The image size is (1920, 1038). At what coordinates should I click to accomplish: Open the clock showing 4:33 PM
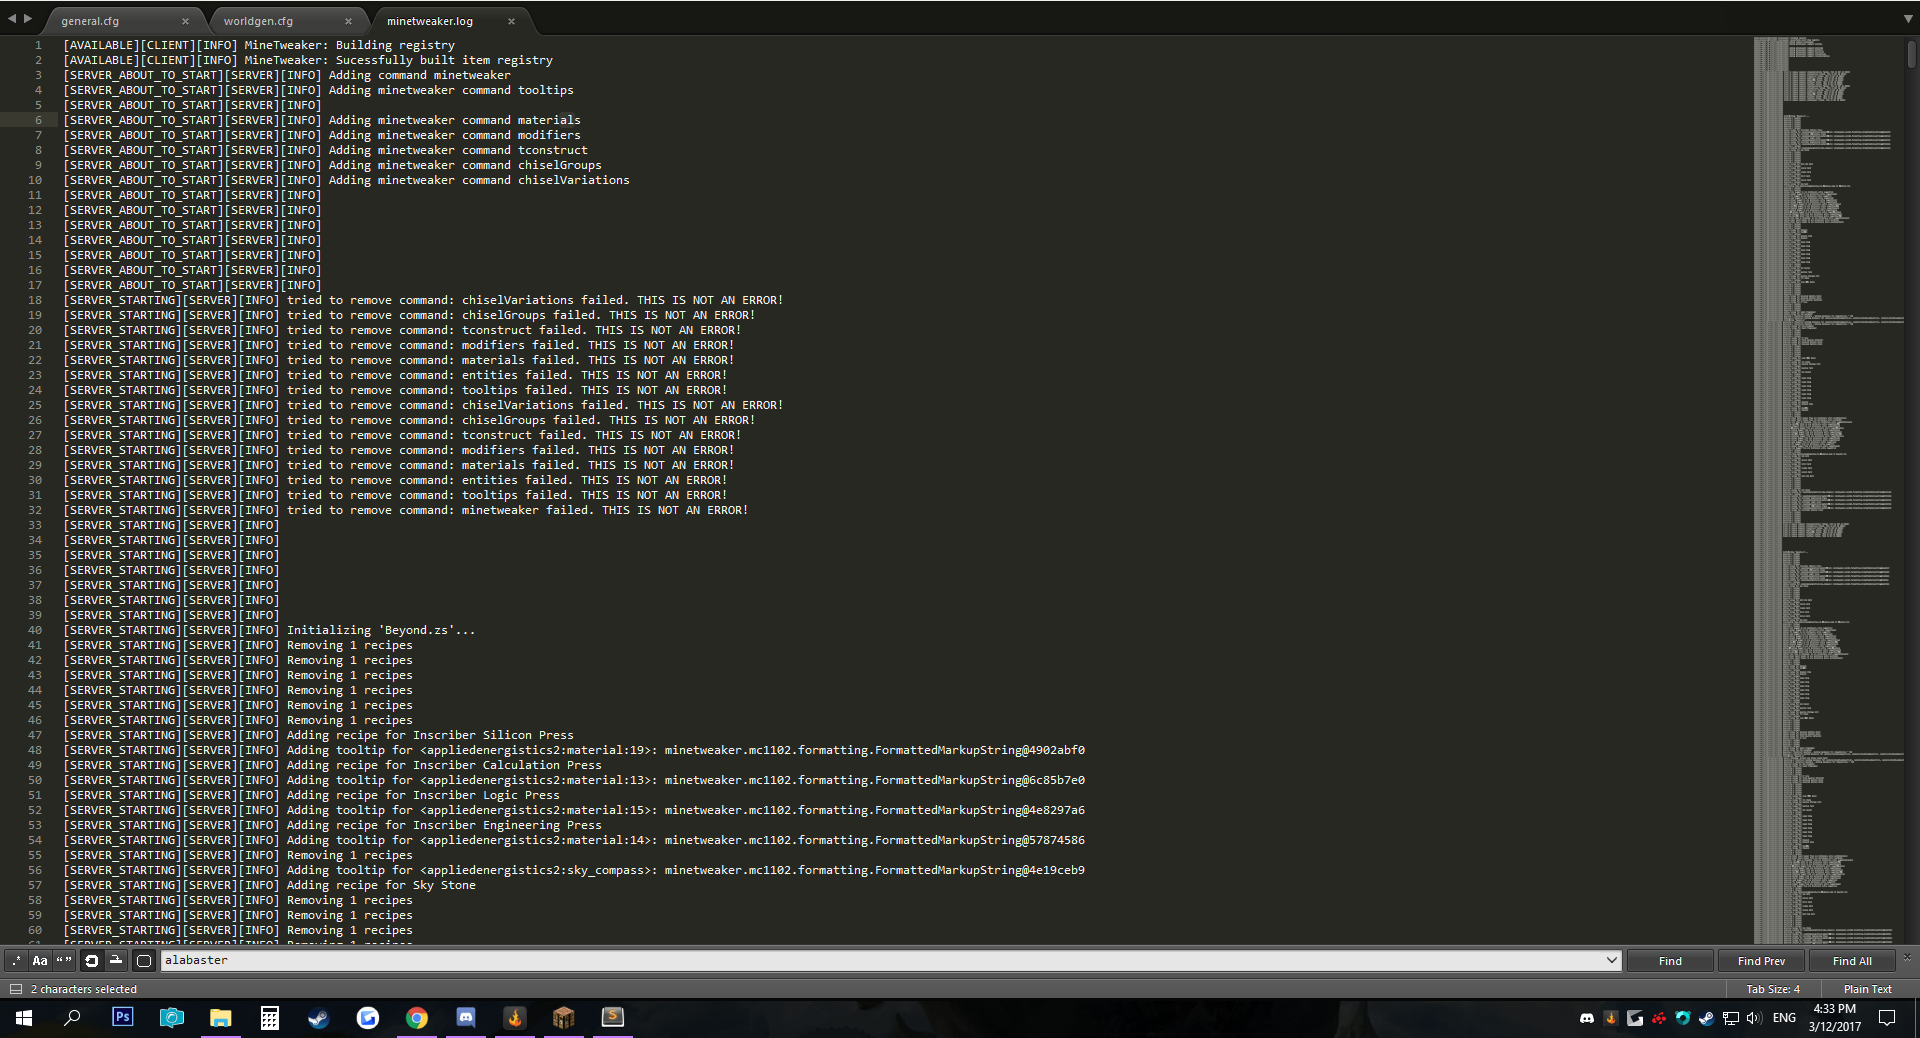tap(1835, 1018)
